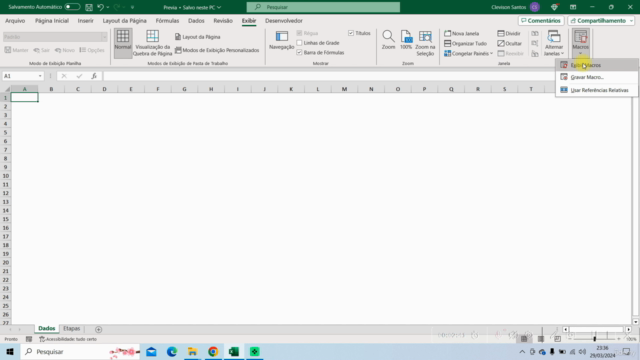Screen dimensions: 640x360
Task: Select Normal workbook view
Action: (123, 43)
